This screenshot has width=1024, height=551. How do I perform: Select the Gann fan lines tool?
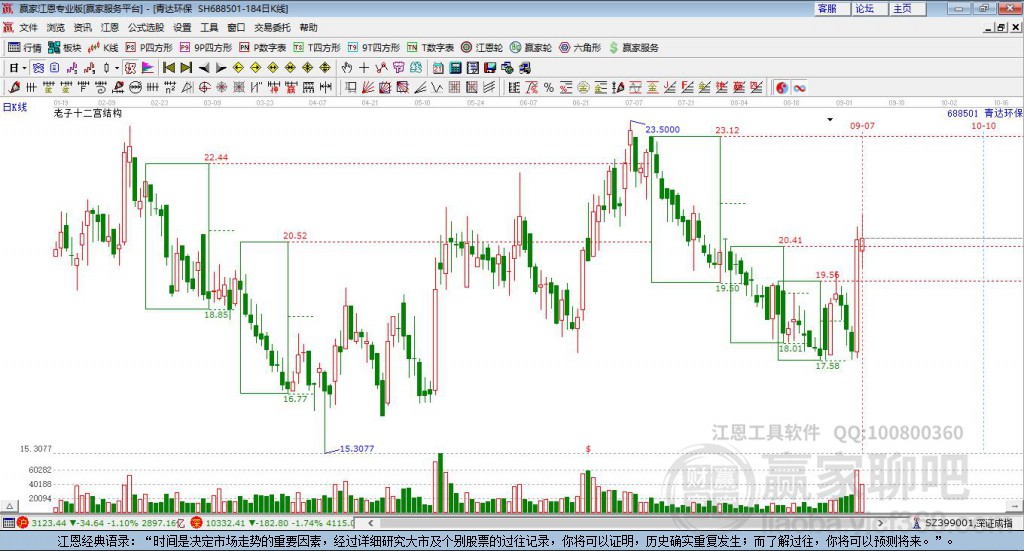tap(368, 87)
